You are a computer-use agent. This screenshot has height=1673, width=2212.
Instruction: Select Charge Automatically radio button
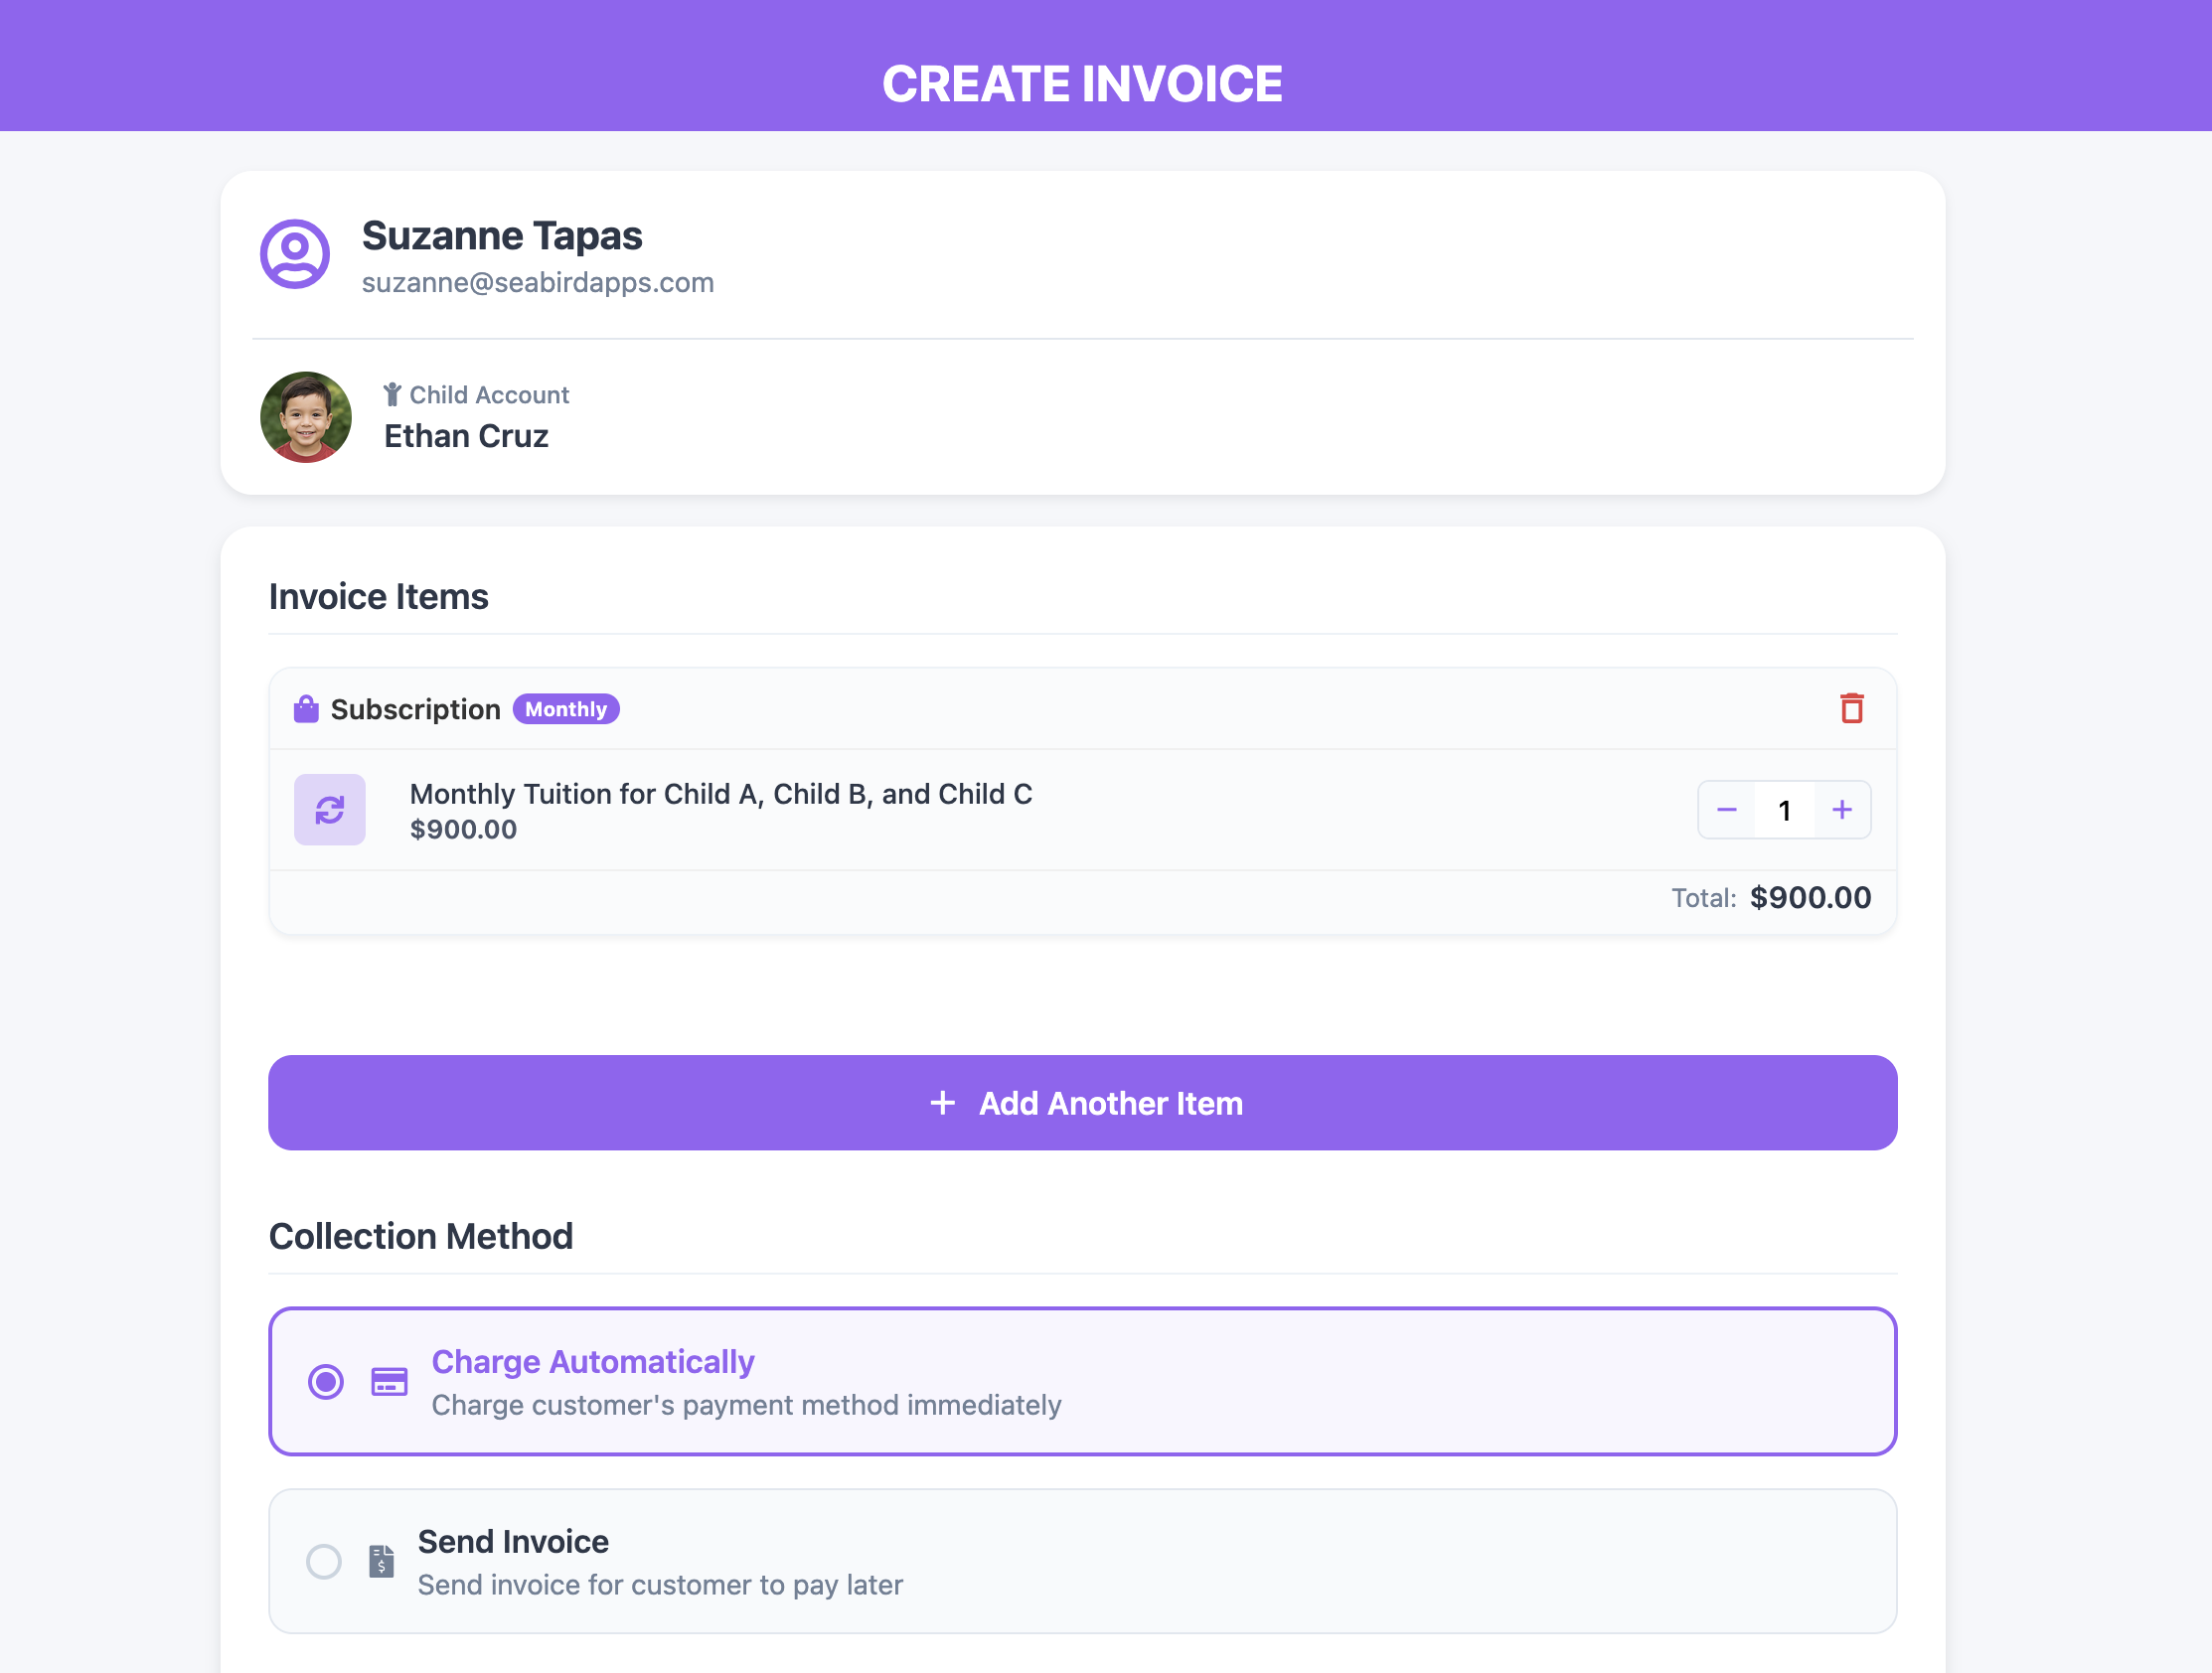325,1381
